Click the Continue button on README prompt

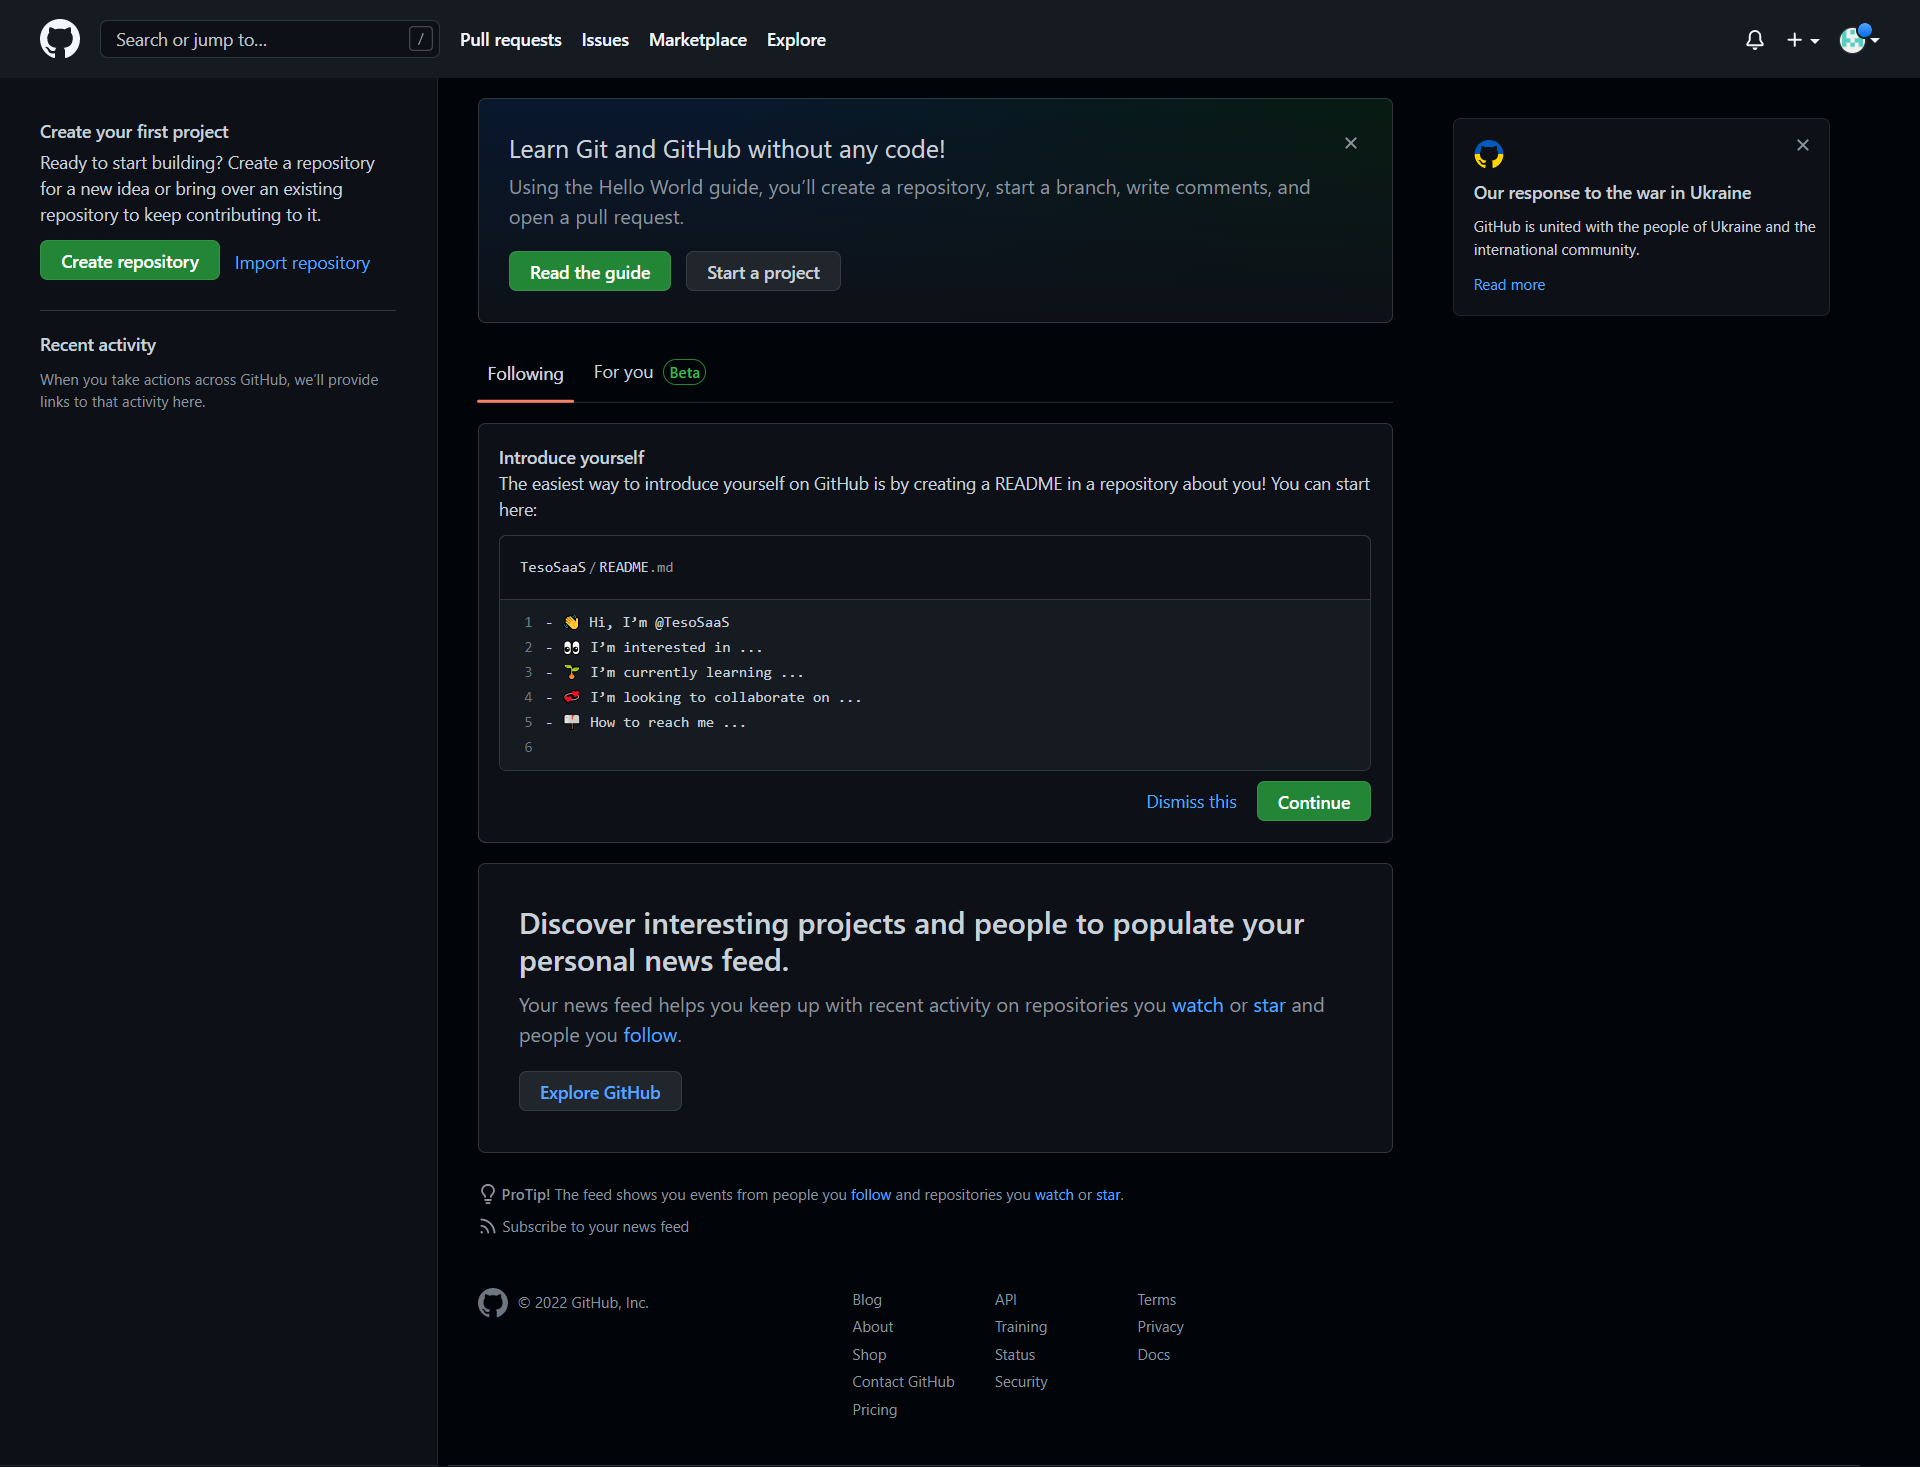pyautogui.click(x=1313, y=801)
